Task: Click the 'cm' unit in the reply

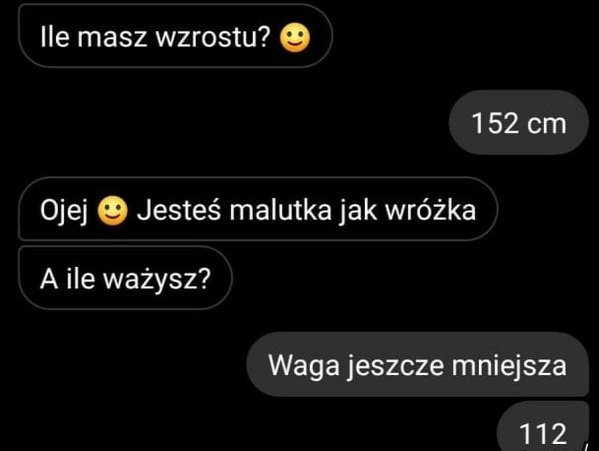Action: (547, 124)
